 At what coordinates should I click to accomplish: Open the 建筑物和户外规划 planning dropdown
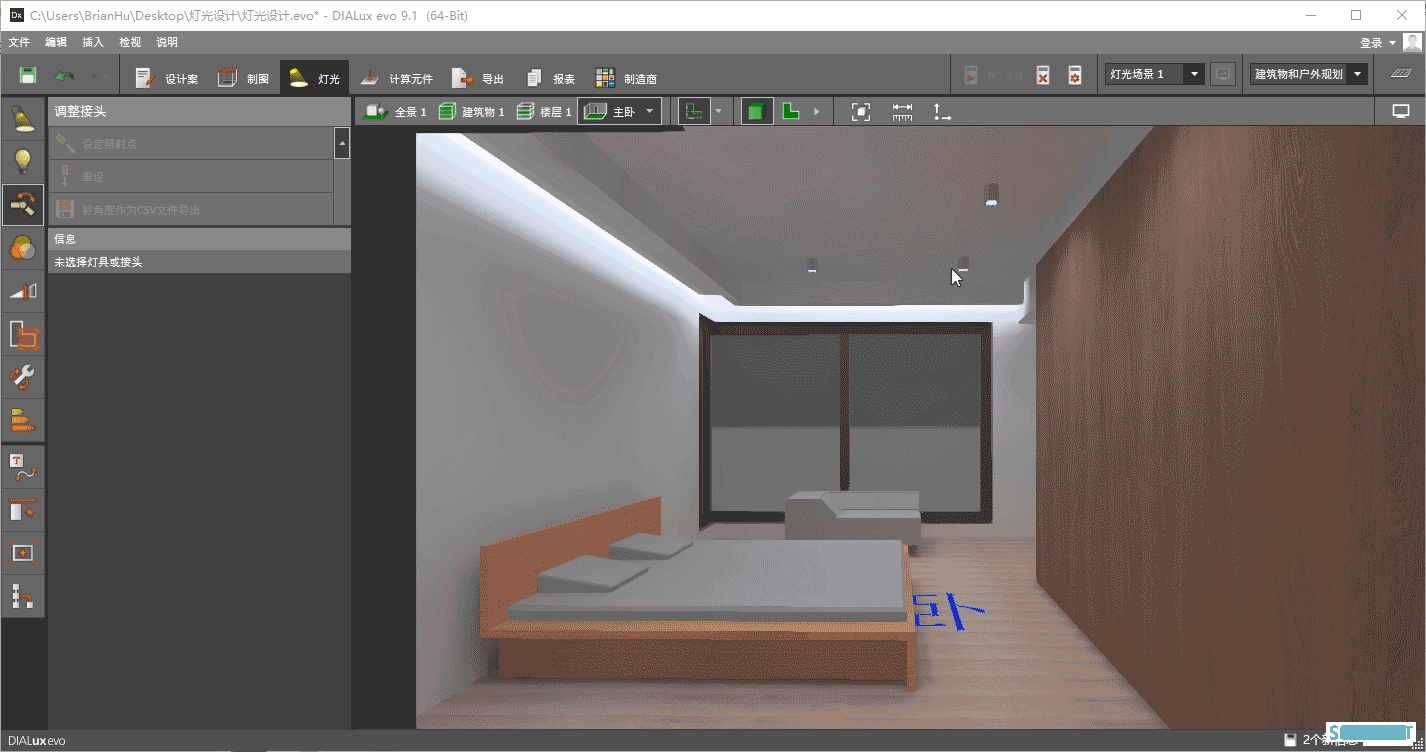click(1309, 74)
